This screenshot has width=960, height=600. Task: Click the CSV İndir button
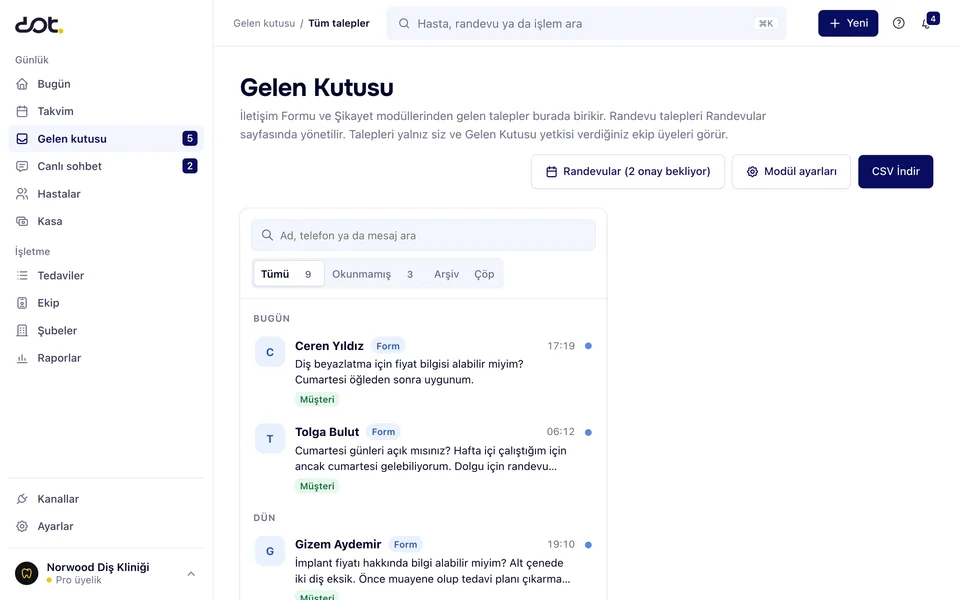tap(896, 171)
